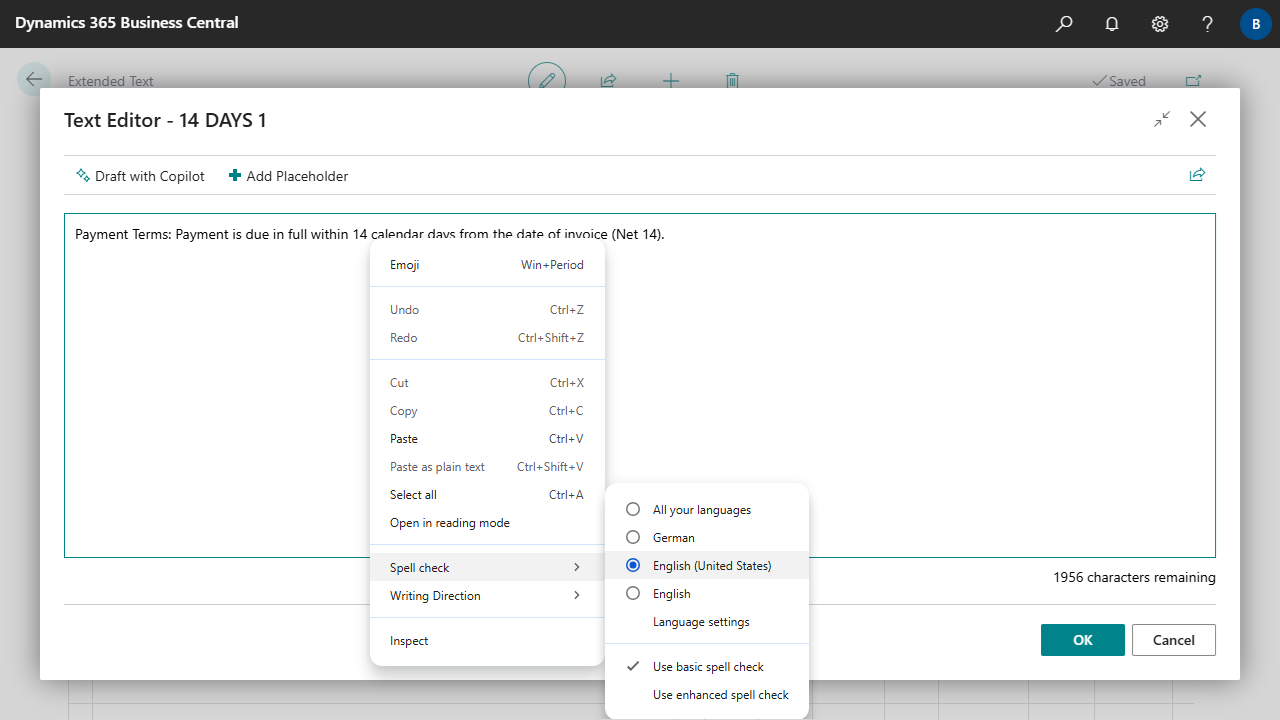The height and width of the screenshot is (720, 1280).
Task: Expand the Writing Direction submenu
Action: pos(487,596)
